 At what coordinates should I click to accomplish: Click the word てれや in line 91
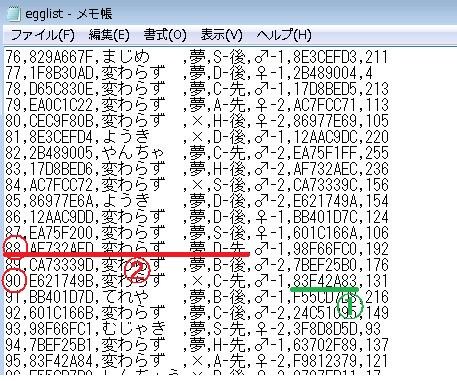pos(125,297)
